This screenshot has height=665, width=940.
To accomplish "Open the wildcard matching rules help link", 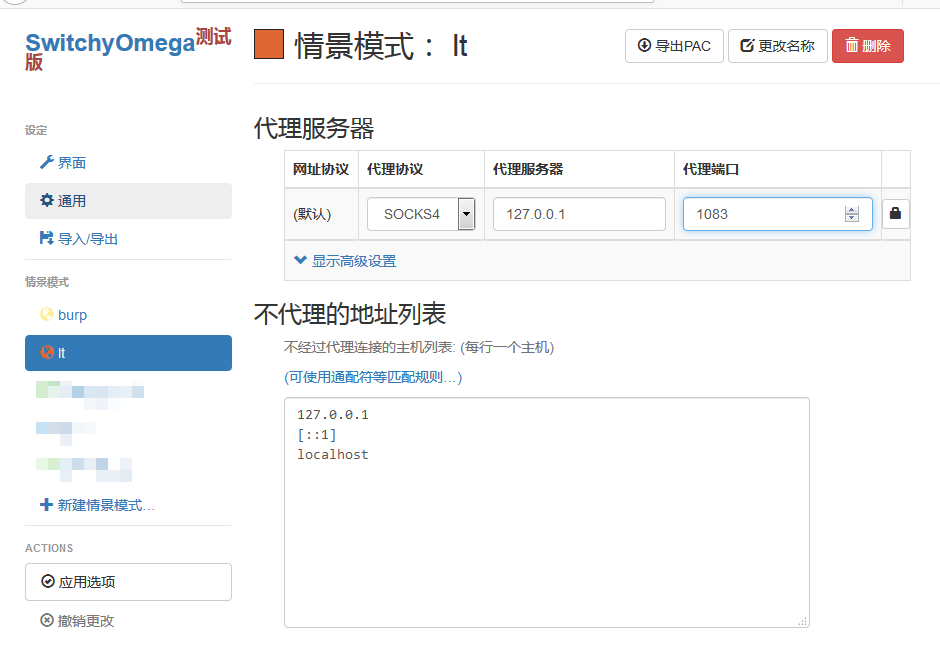I will point(373,377).
